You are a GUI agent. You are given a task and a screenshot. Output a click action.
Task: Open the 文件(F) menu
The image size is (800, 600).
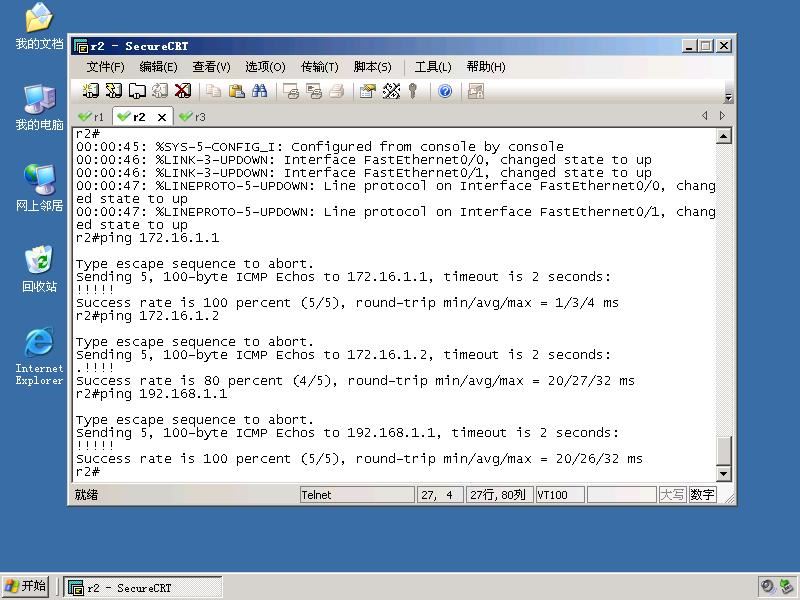click(x=105, y=67)
